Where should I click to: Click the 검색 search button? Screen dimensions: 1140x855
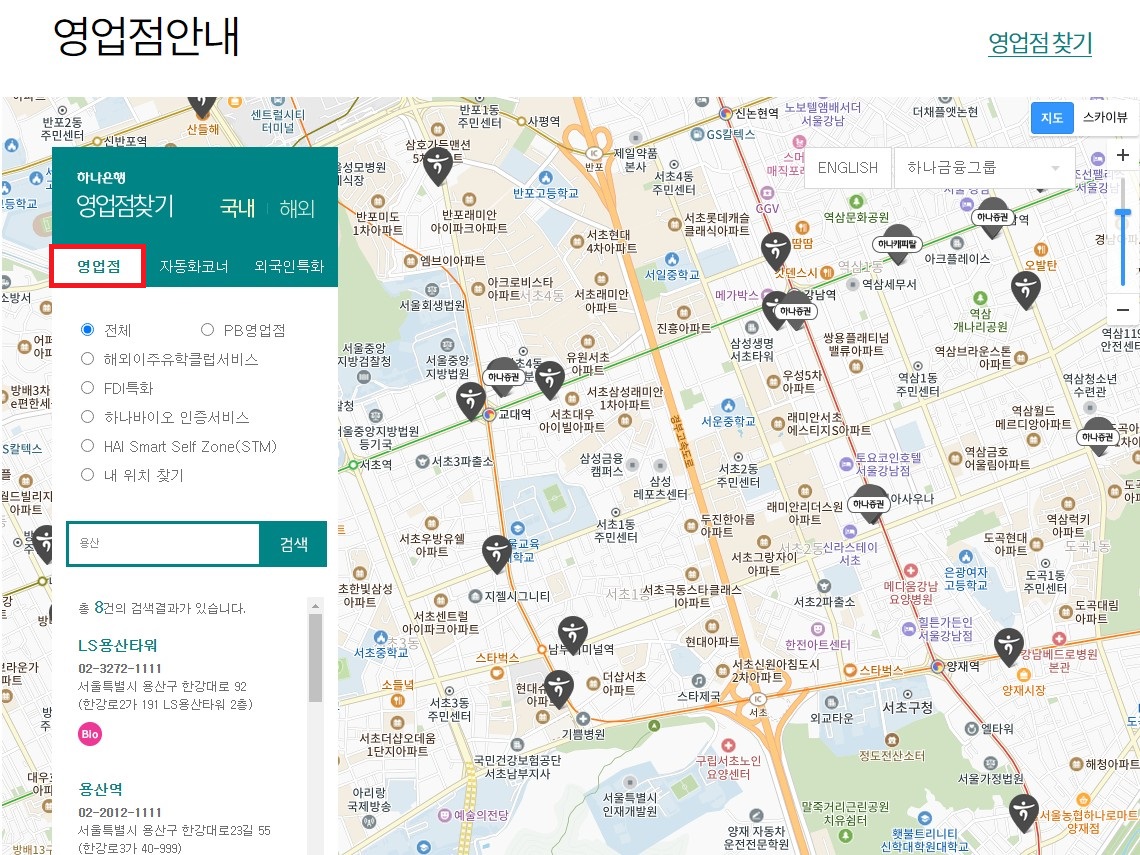point(294,544)
